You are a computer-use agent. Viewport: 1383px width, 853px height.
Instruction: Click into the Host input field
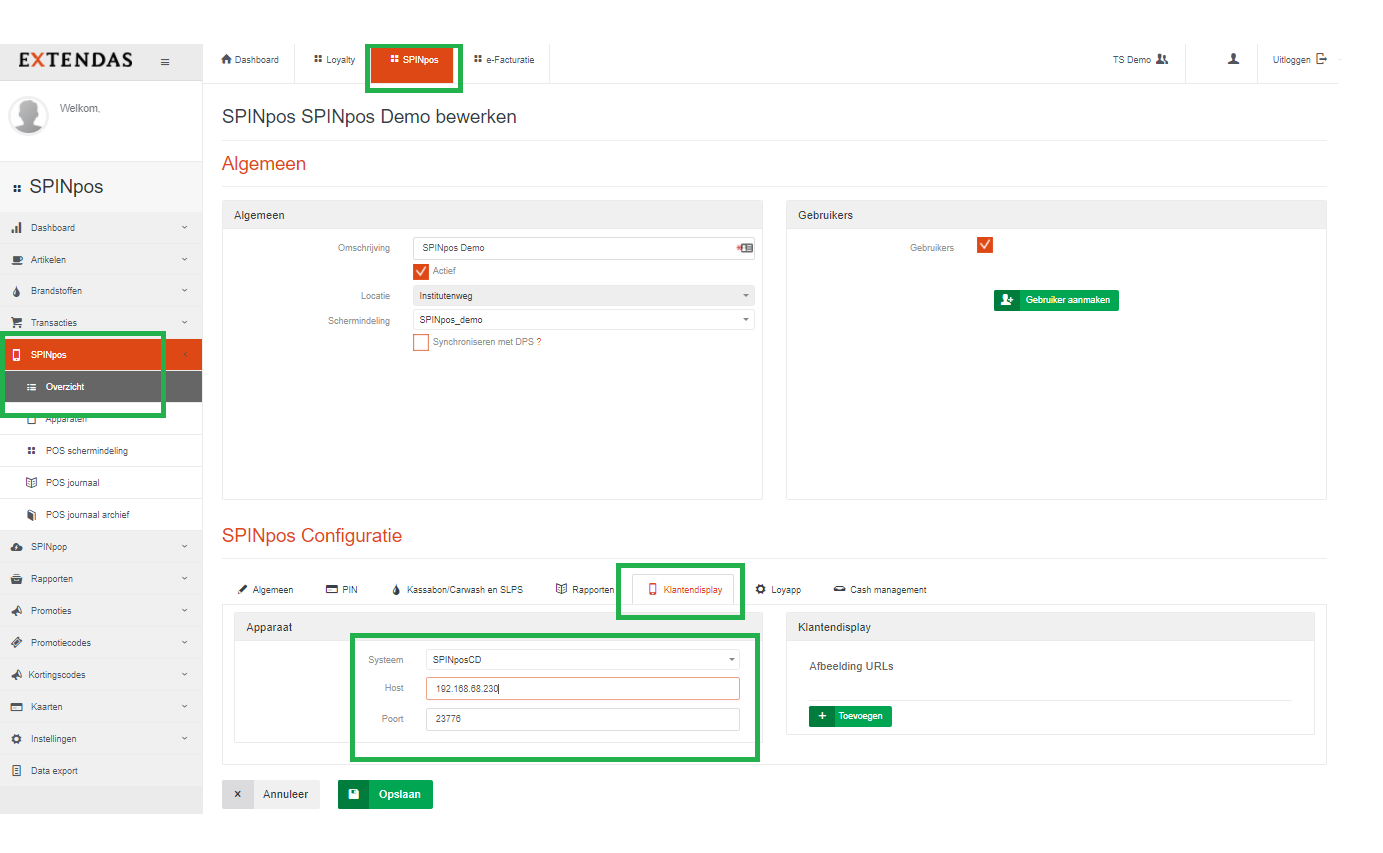point(582,689)
